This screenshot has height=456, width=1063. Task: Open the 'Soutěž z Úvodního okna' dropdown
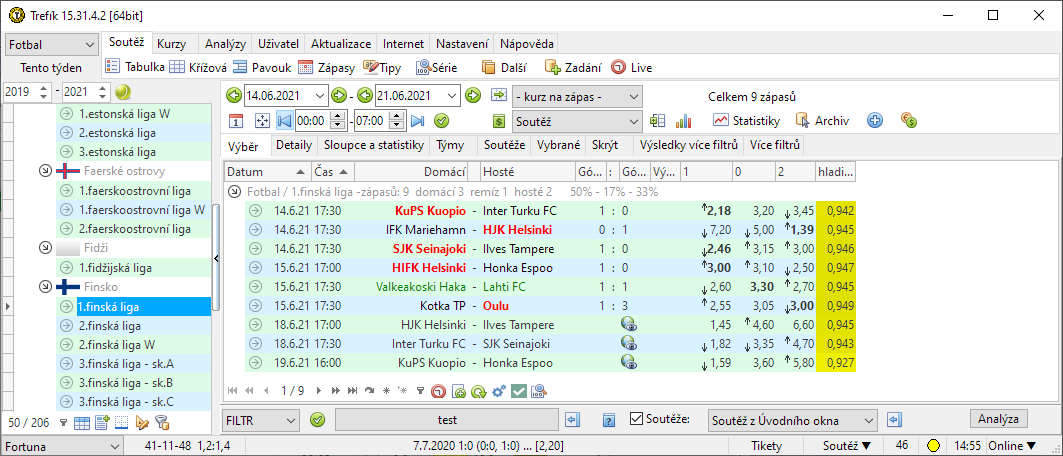793,420
